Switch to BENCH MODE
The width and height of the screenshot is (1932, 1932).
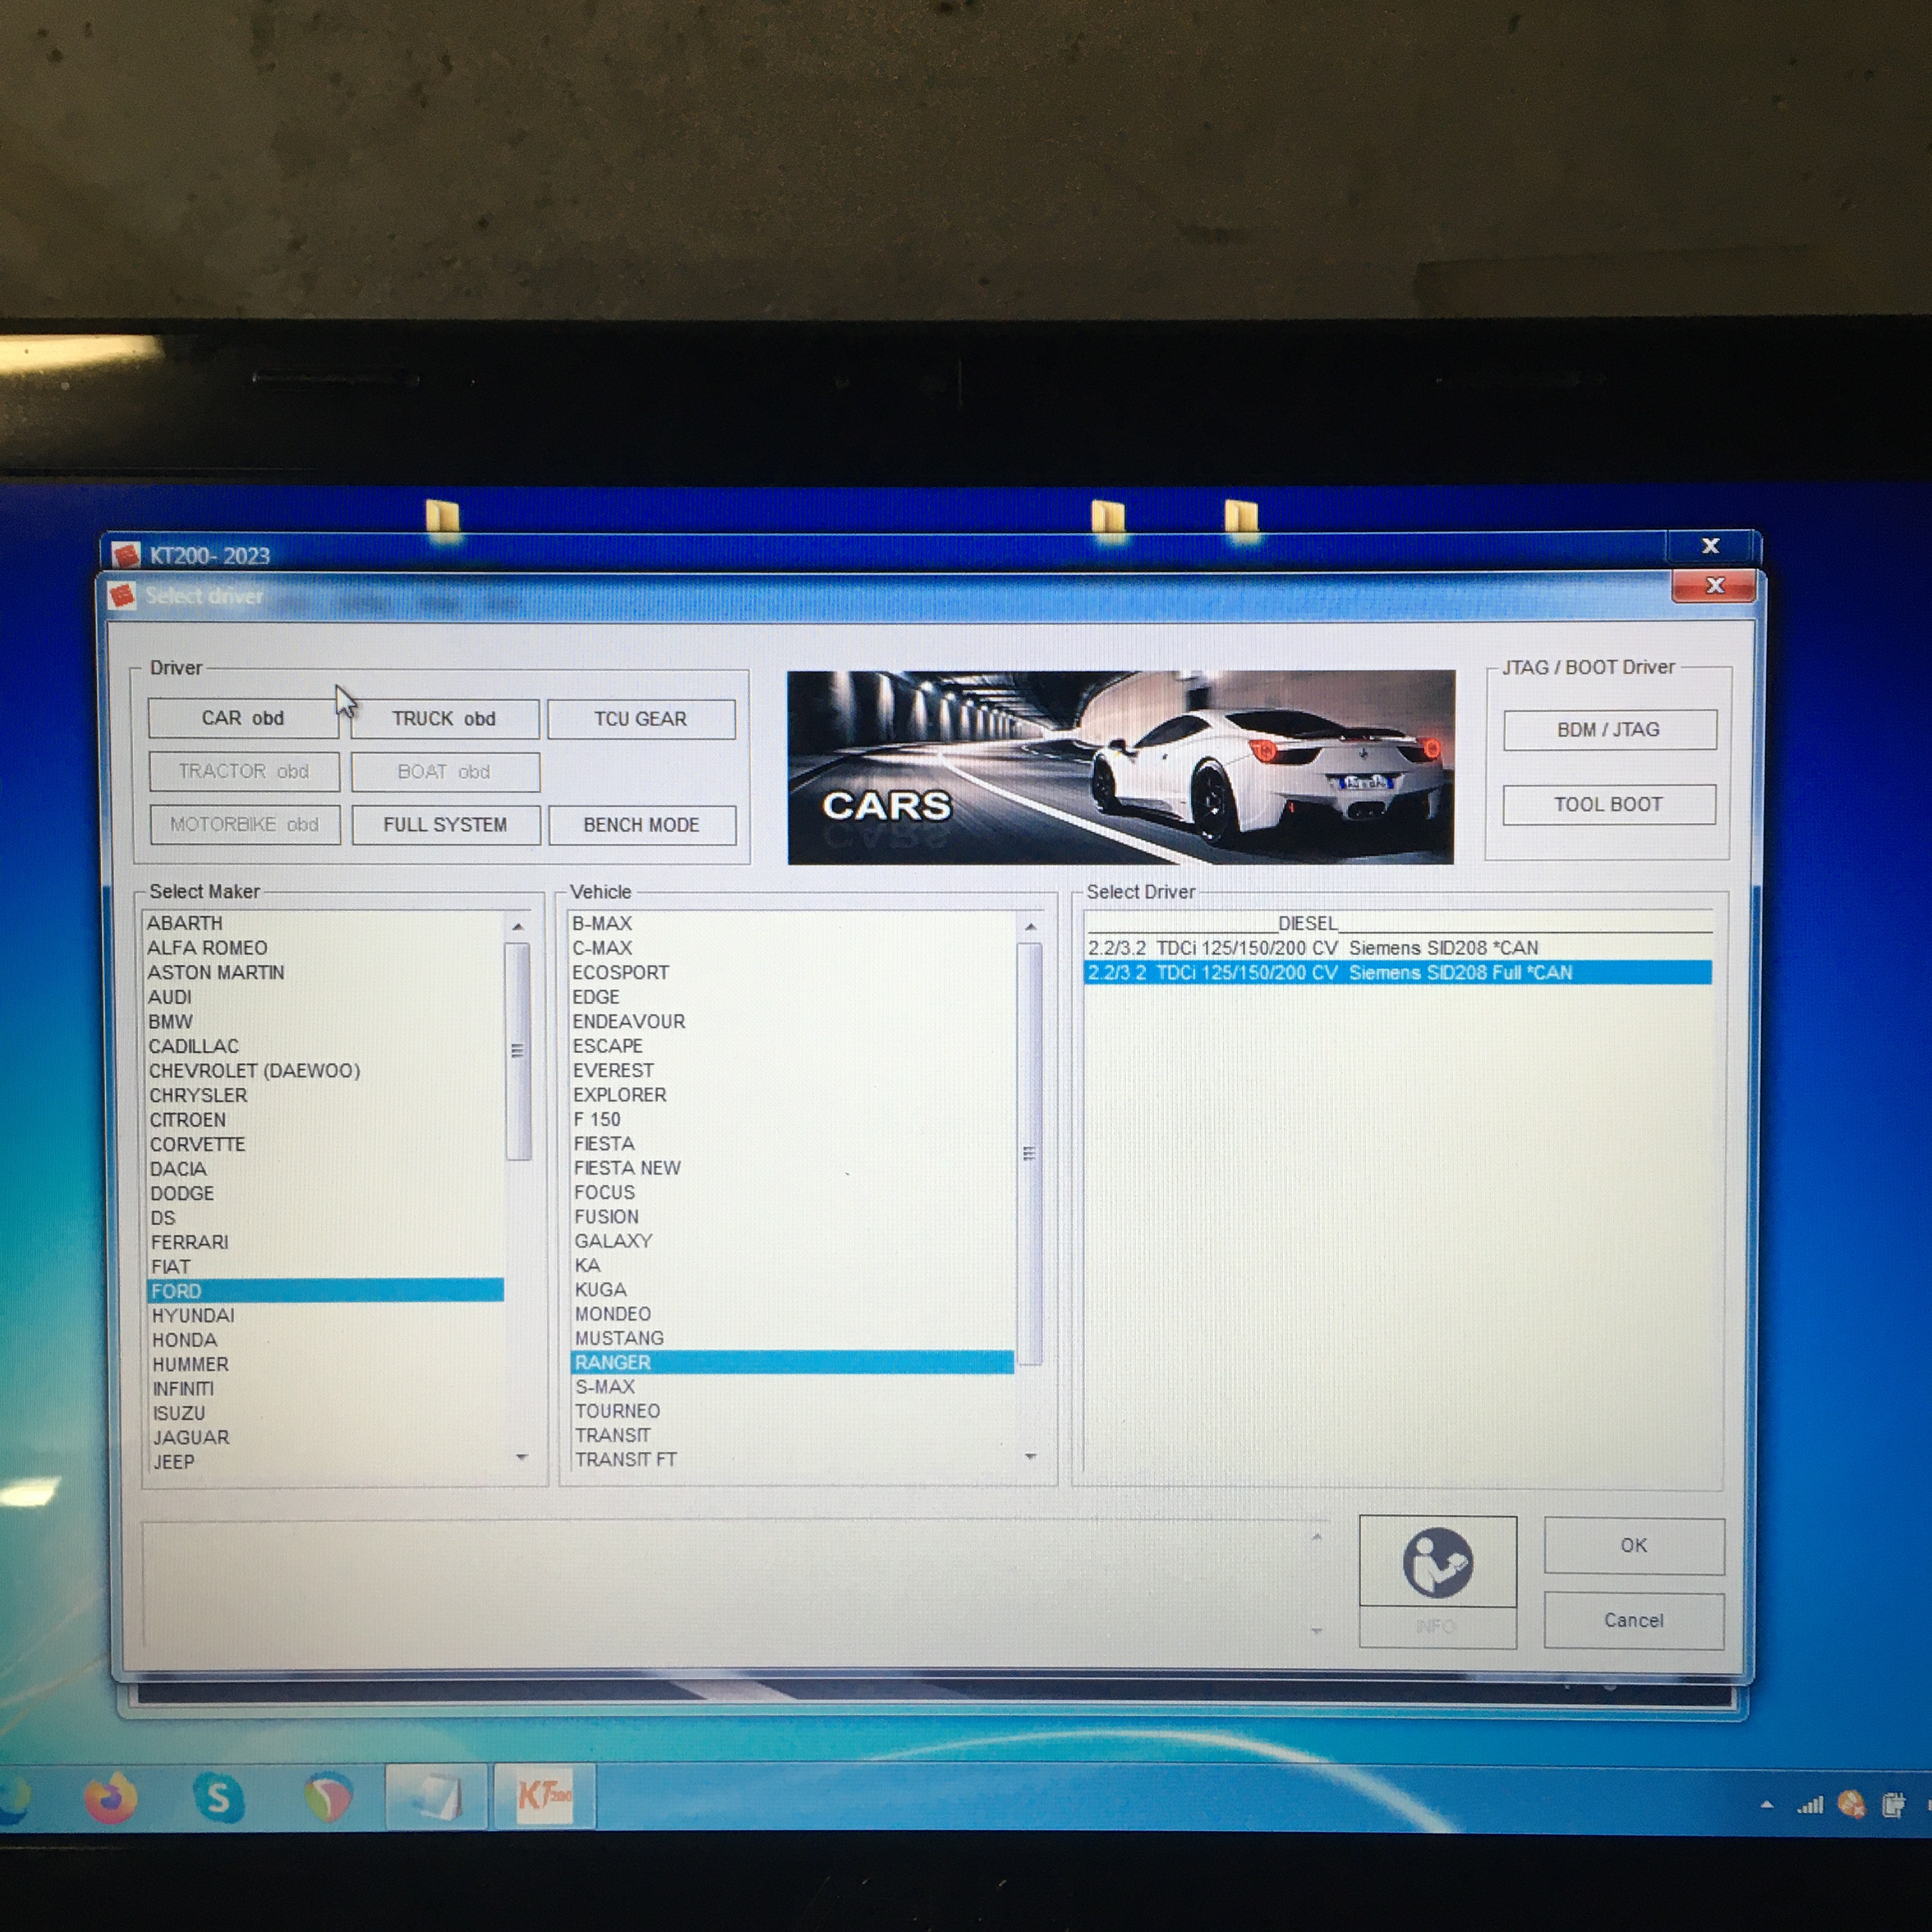coord(642,825)
